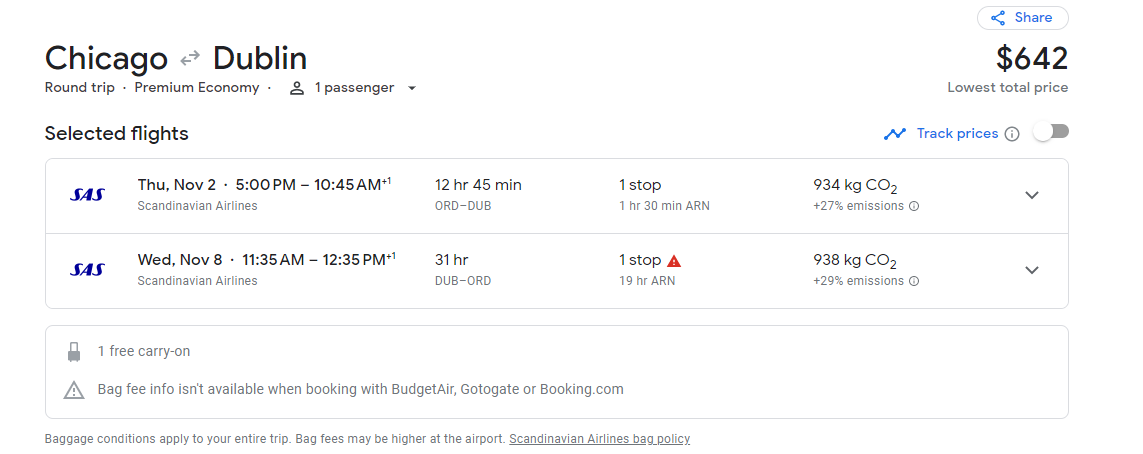Image resolution: width=1143 pixels, height=454 pixels.
Task: Toggle the Track prices switch
Action: (1051, 133)
